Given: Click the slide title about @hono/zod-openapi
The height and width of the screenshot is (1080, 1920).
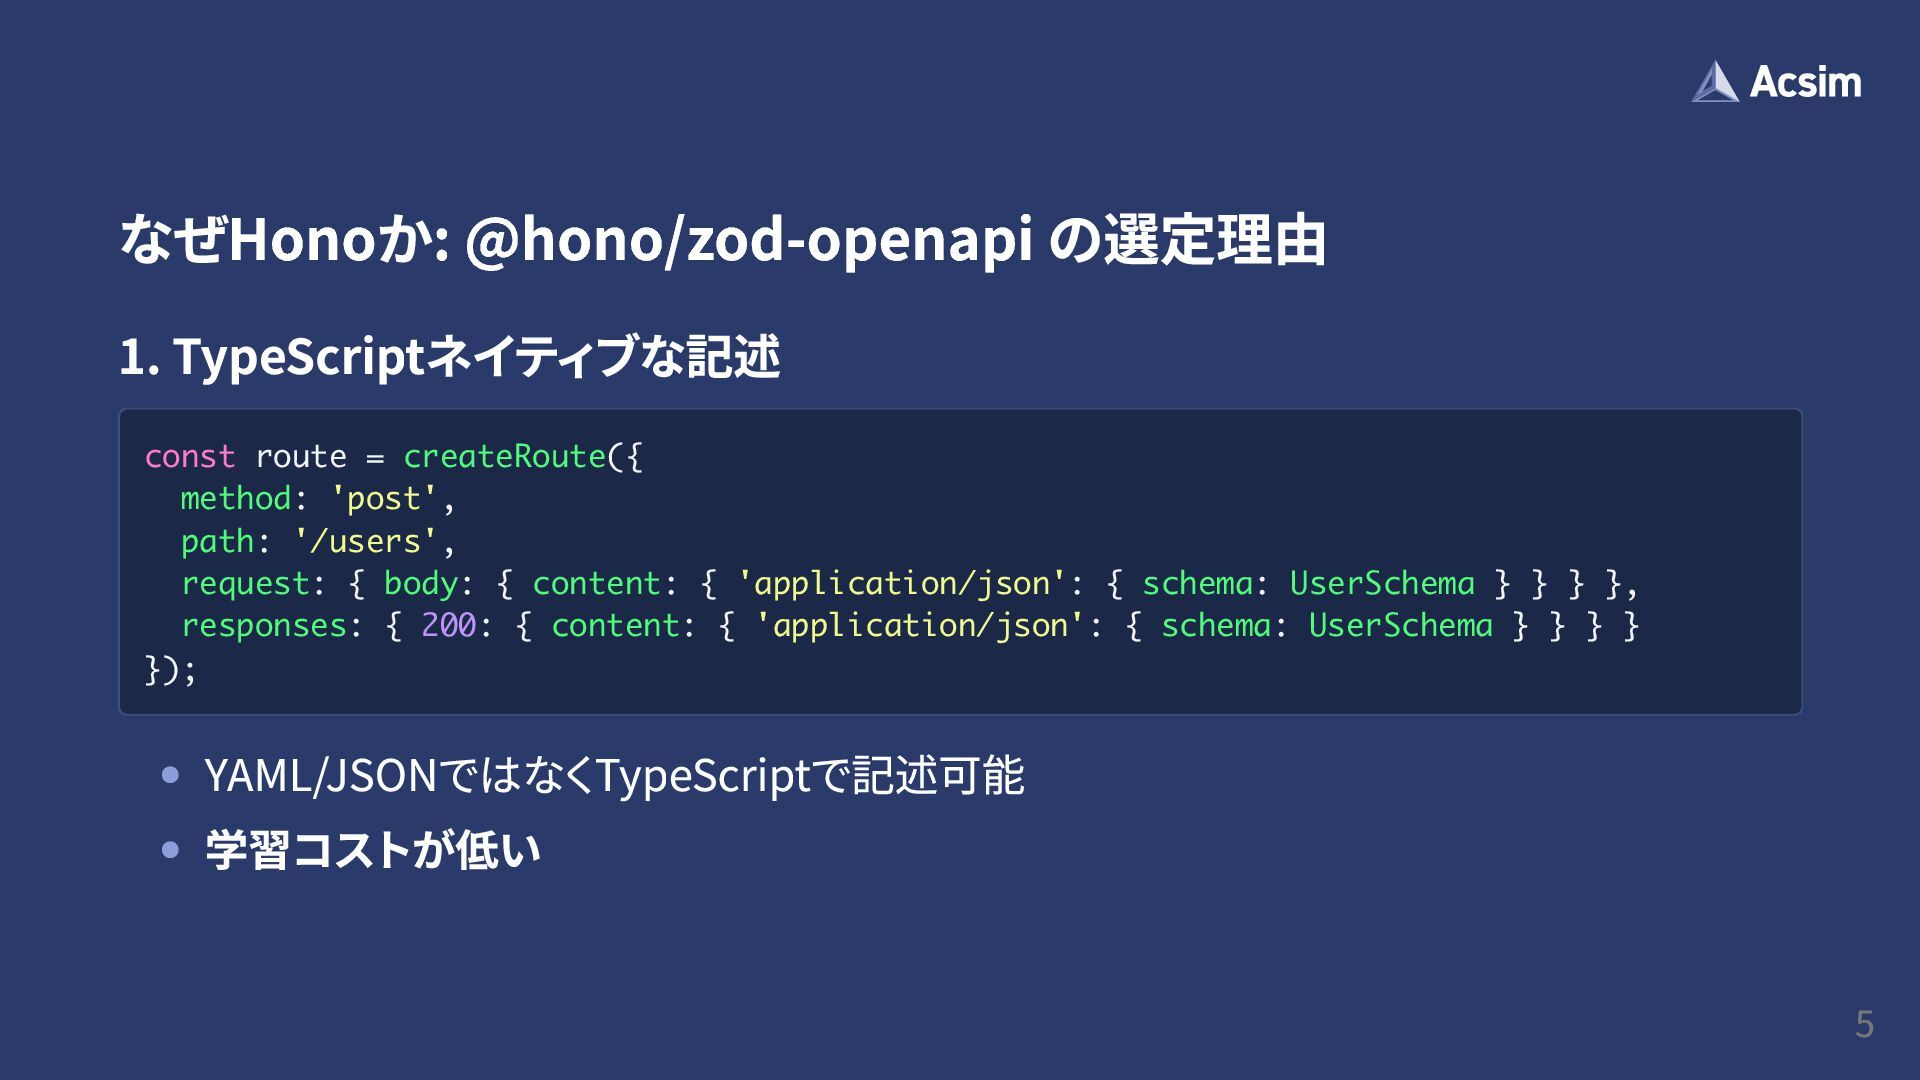Looking at the screenshot, I should (x=722, y=241).
